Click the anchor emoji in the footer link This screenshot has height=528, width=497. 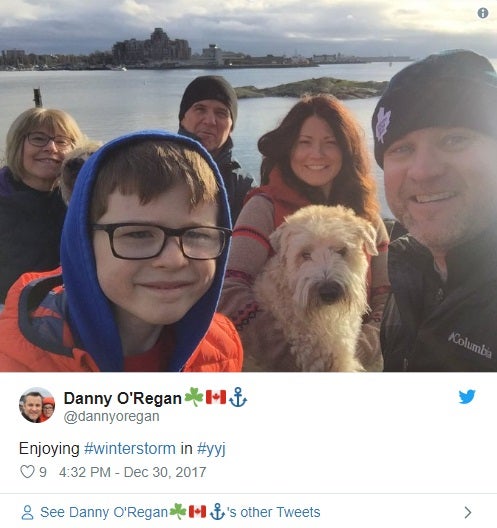(217, 512)
